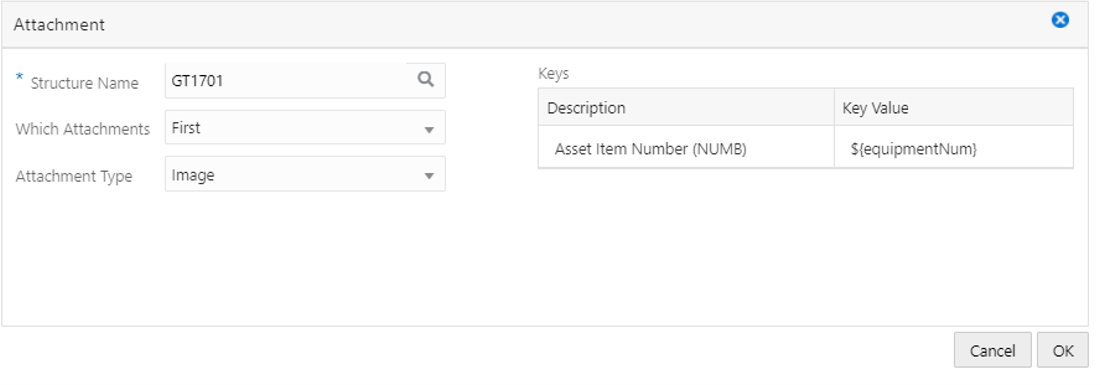This screenshot has width=1101, height=385.
Task: Click the Structure Name search magnifier icon
Action: click(x=426, y=79)
